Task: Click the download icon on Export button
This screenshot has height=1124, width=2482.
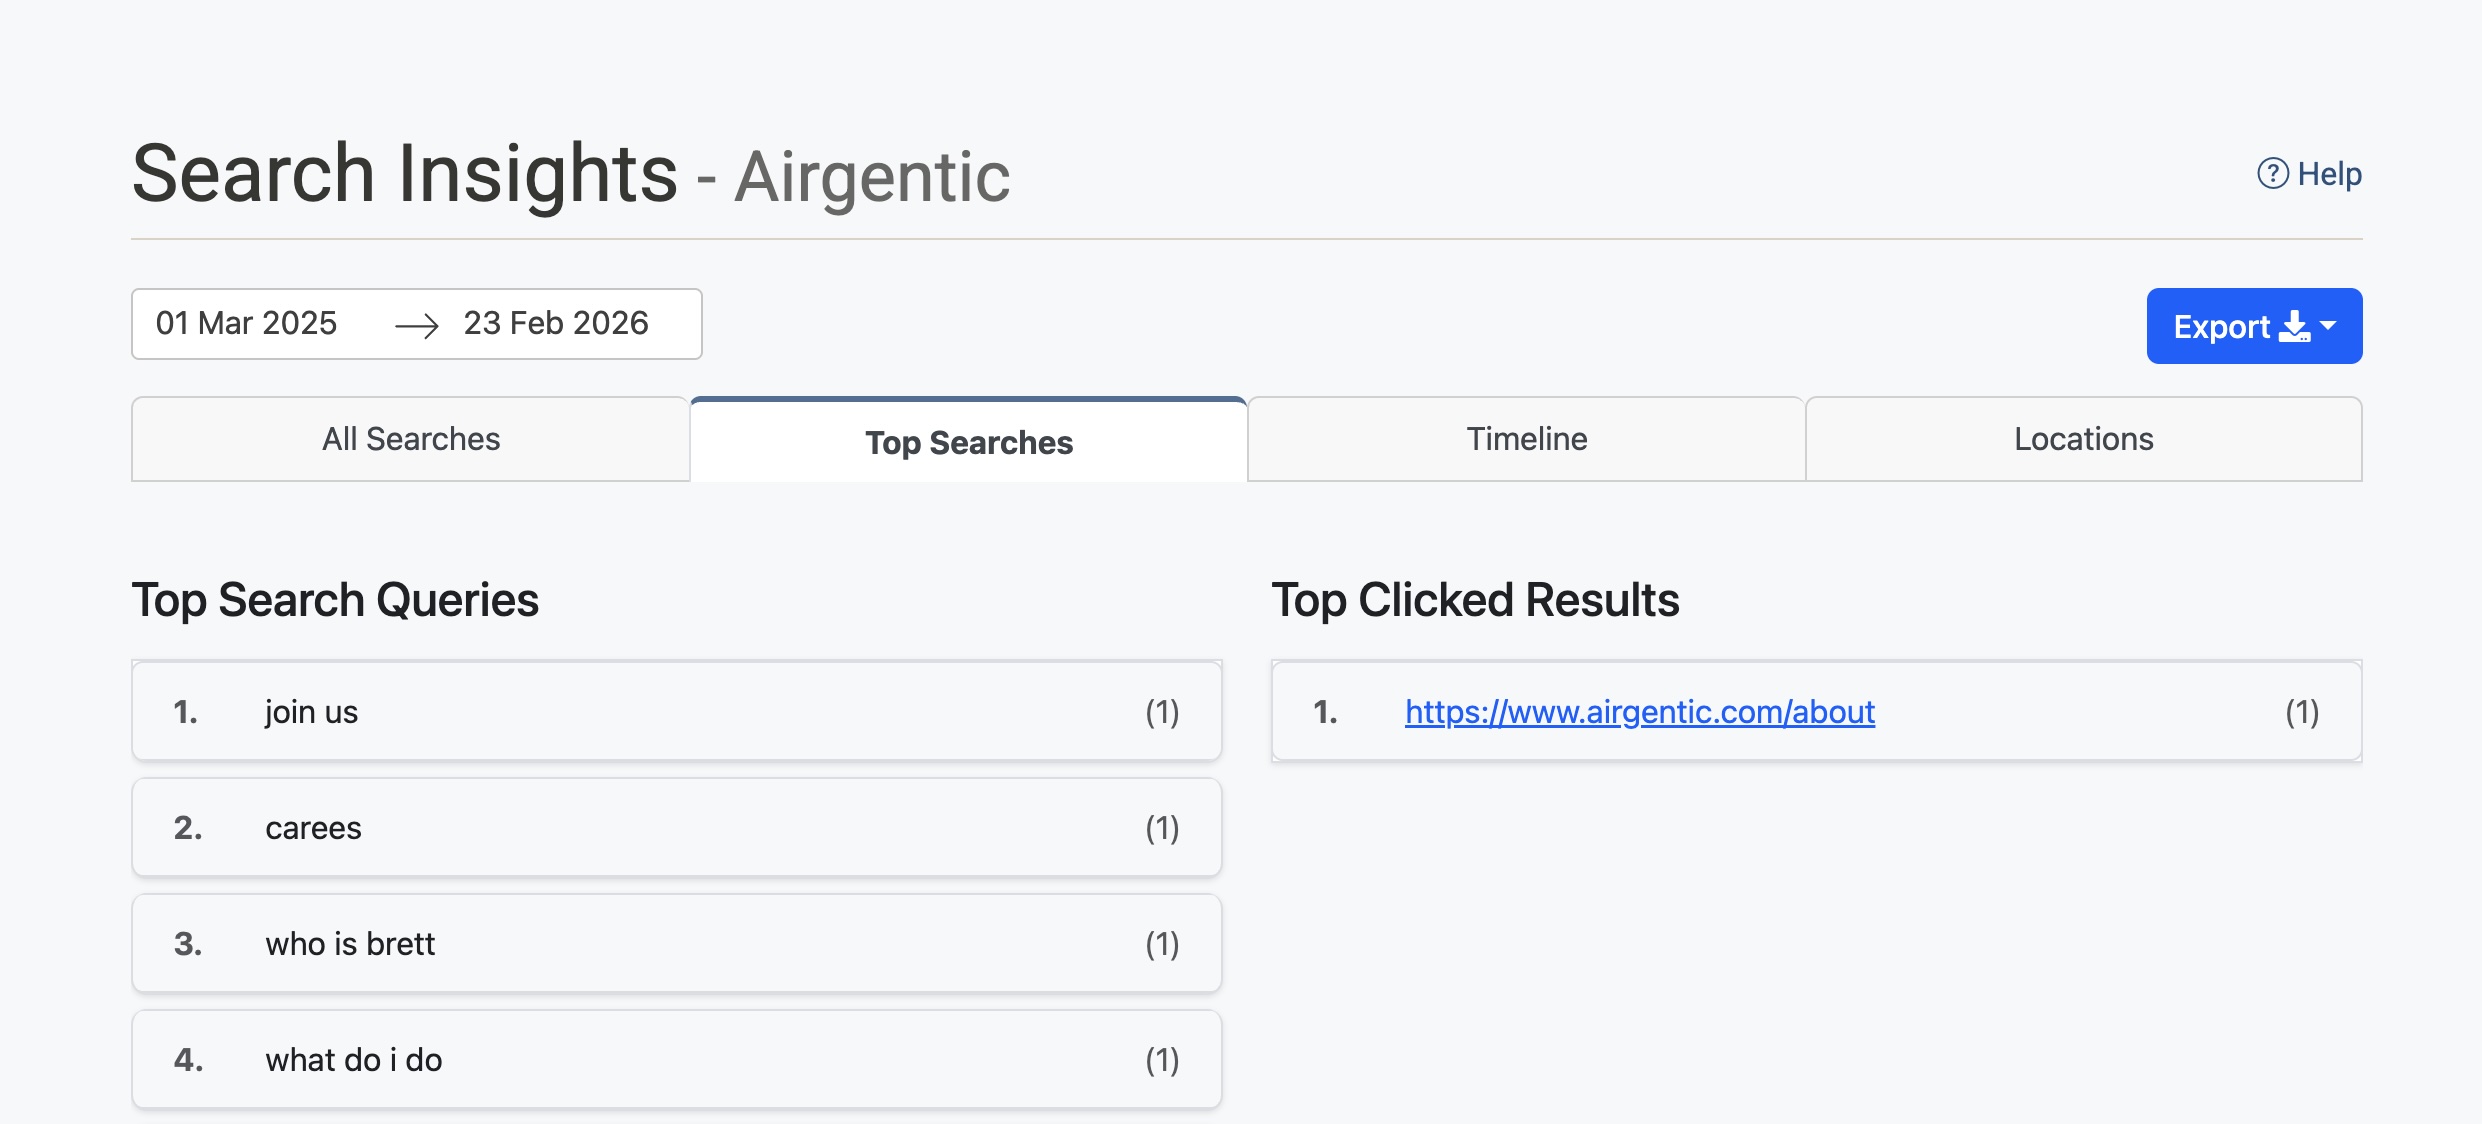Action: [x=2293, y=327]
